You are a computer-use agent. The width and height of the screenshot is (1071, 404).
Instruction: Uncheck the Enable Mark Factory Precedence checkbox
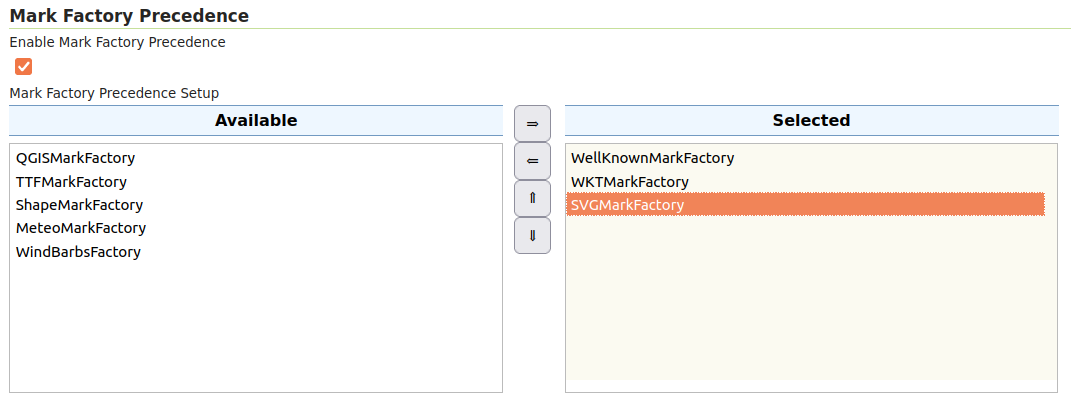pyautogui.click(x=24, y=67)
